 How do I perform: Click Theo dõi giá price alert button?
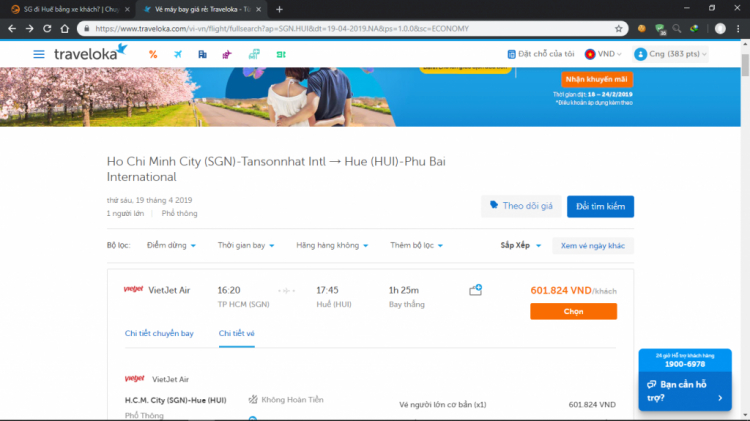[521, 206]
